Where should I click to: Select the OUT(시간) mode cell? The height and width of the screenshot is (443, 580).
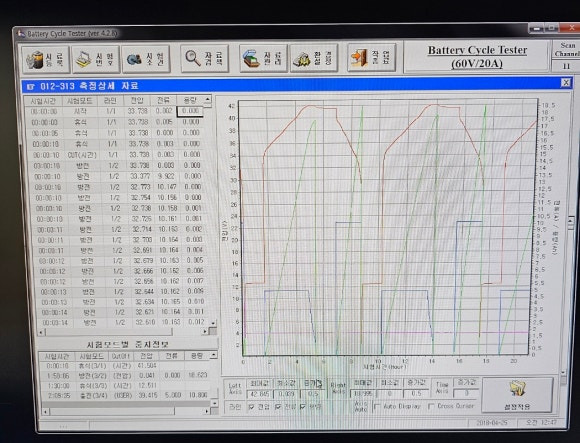pos(82,155)
